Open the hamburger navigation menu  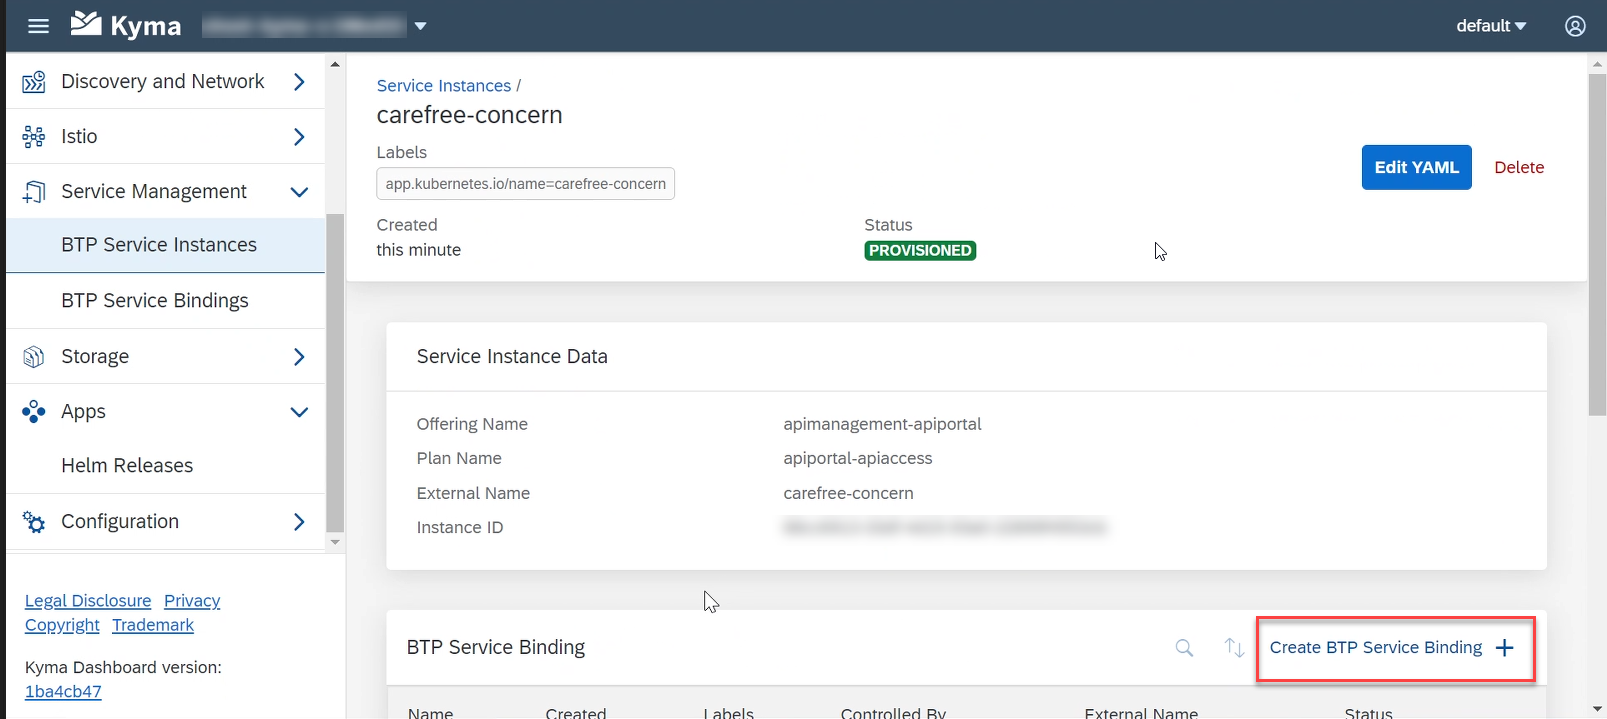click(38, 26)
